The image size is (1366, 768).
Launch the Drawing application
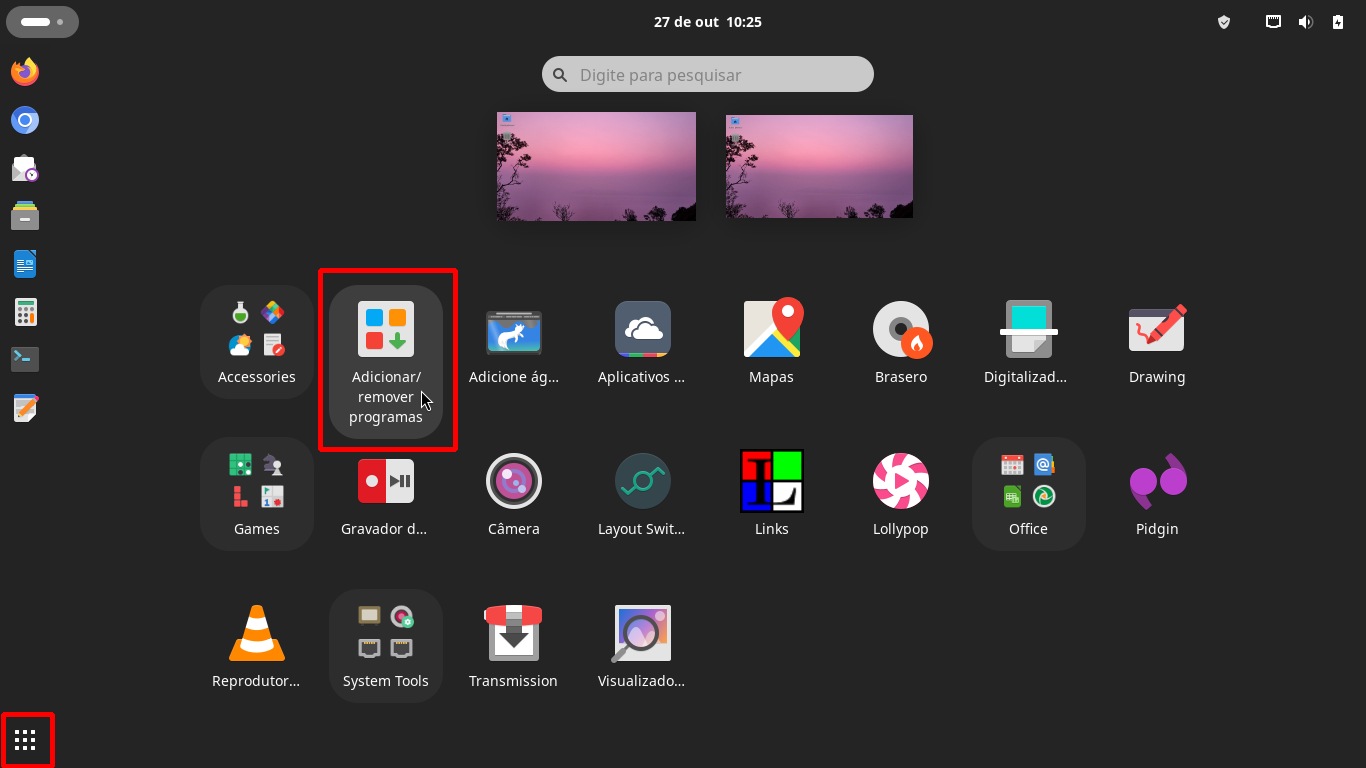click(1157, 330)
